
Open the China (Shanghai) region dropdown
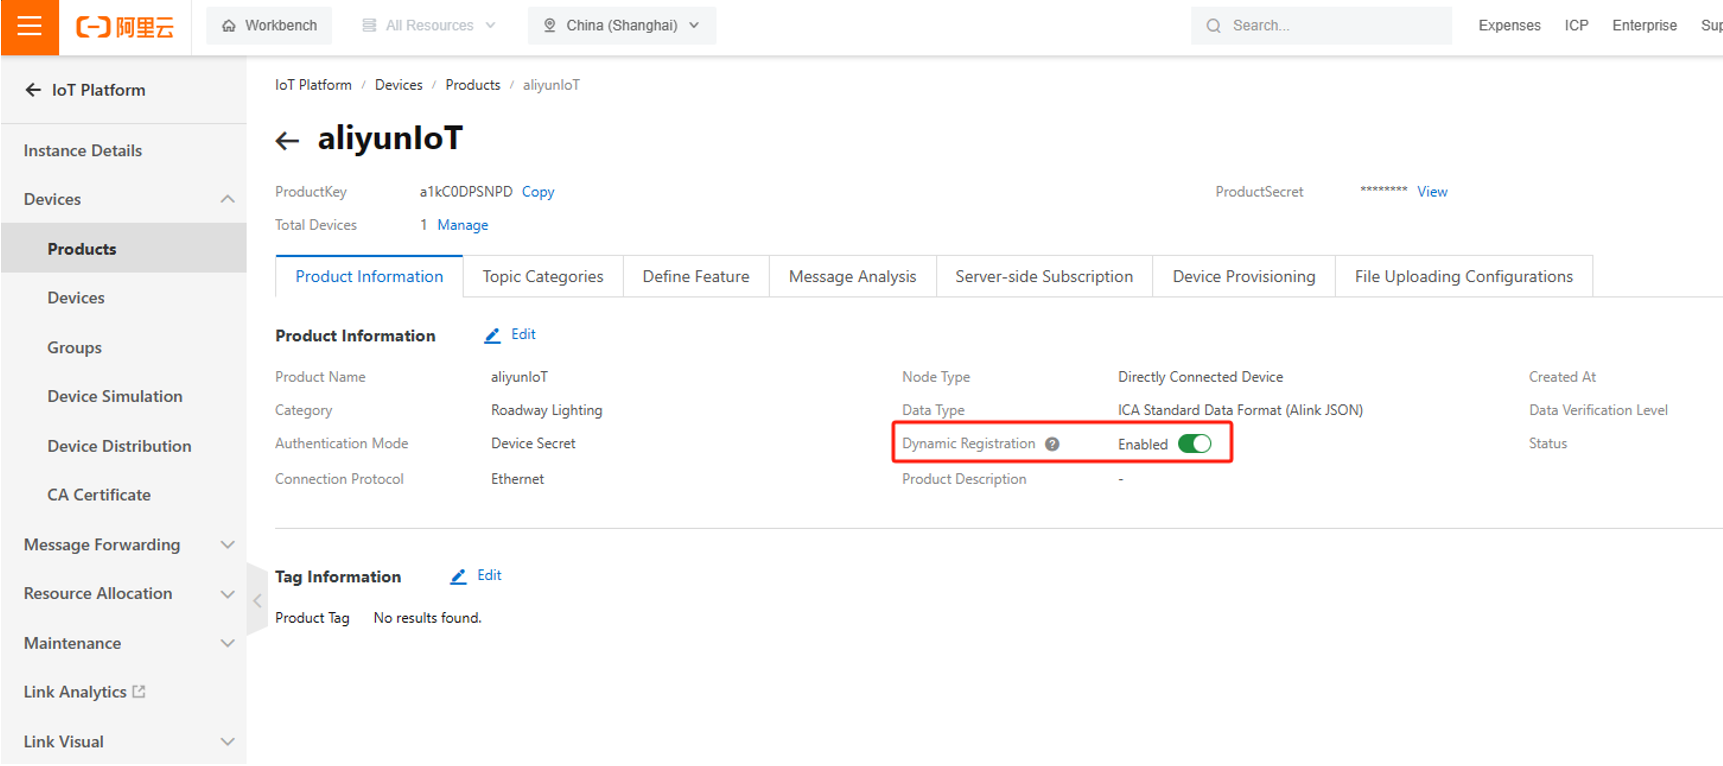click(621, 26)
